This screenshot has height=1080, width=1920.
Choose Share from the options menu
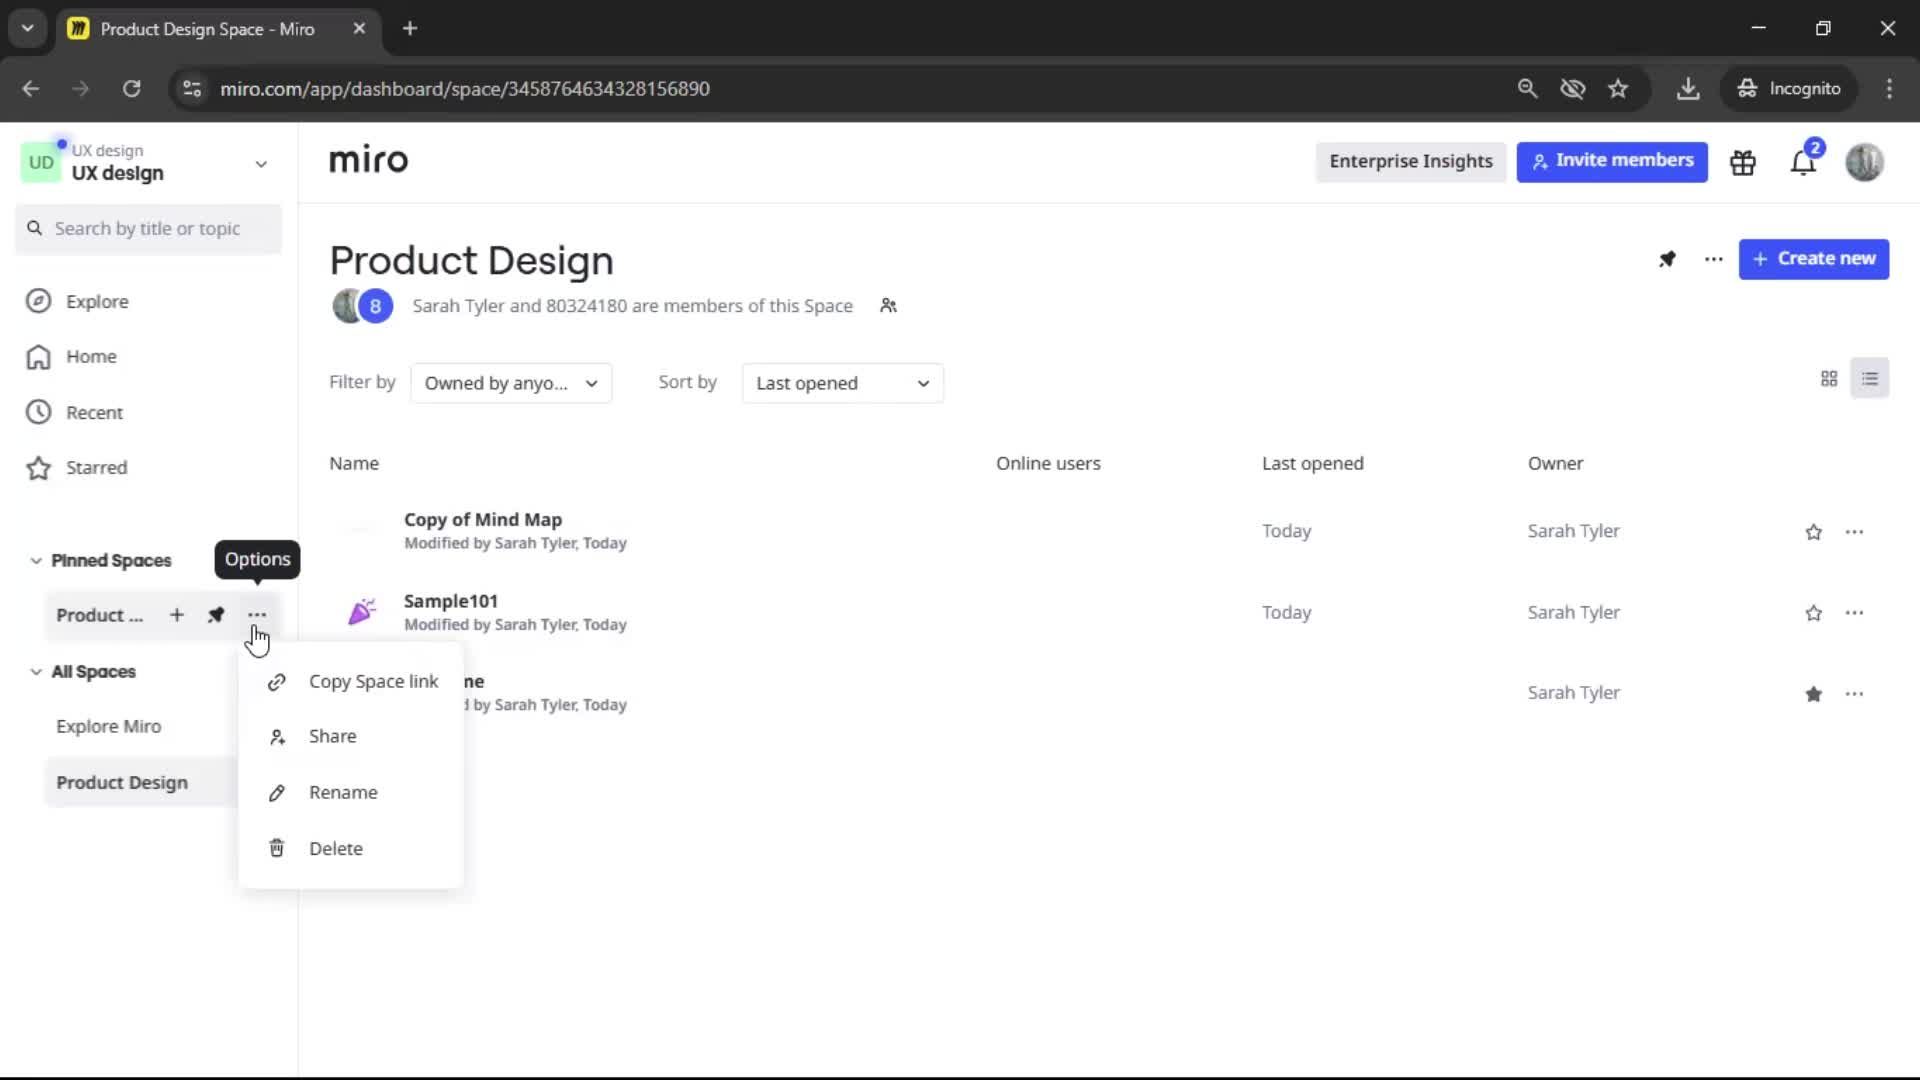pyautogui.click(x=352, y=737)
